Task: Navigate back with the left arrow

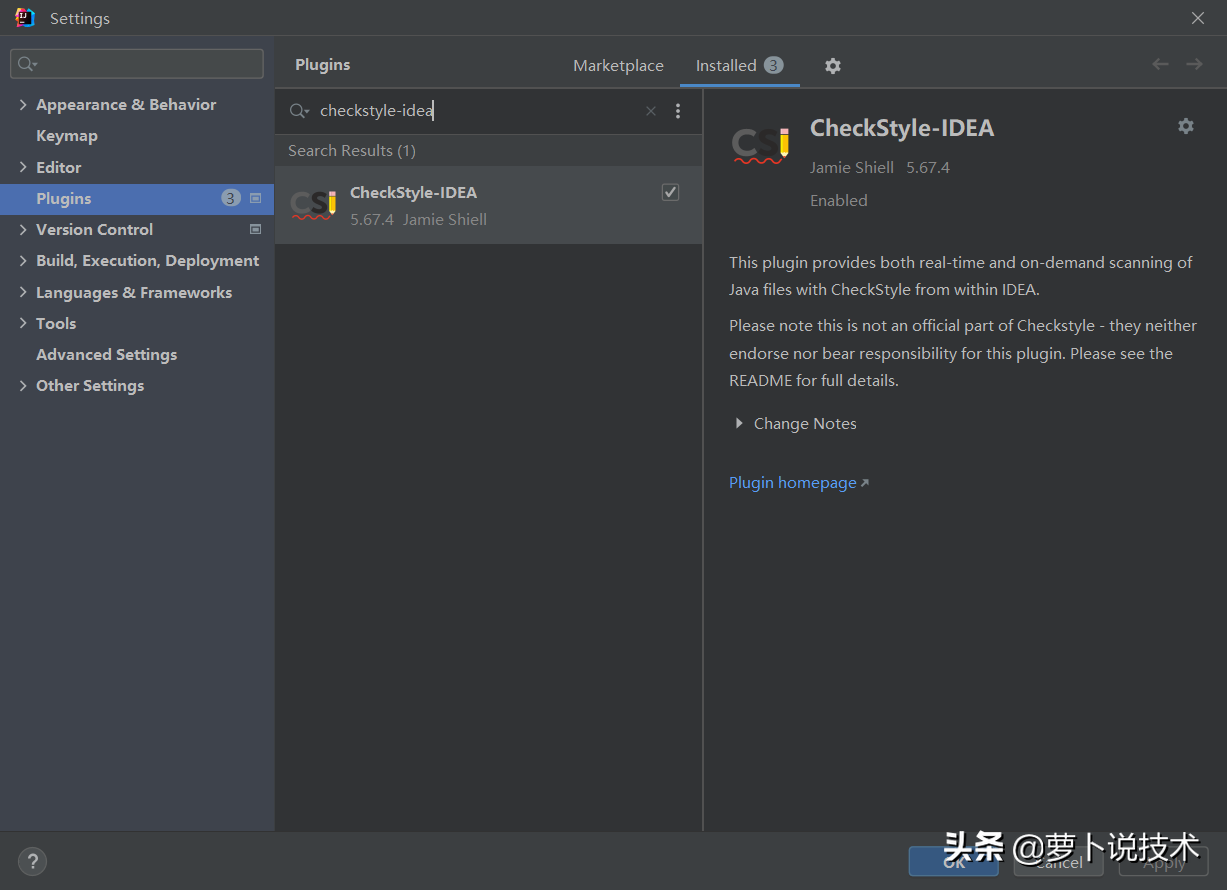Action: [1160, 64]
